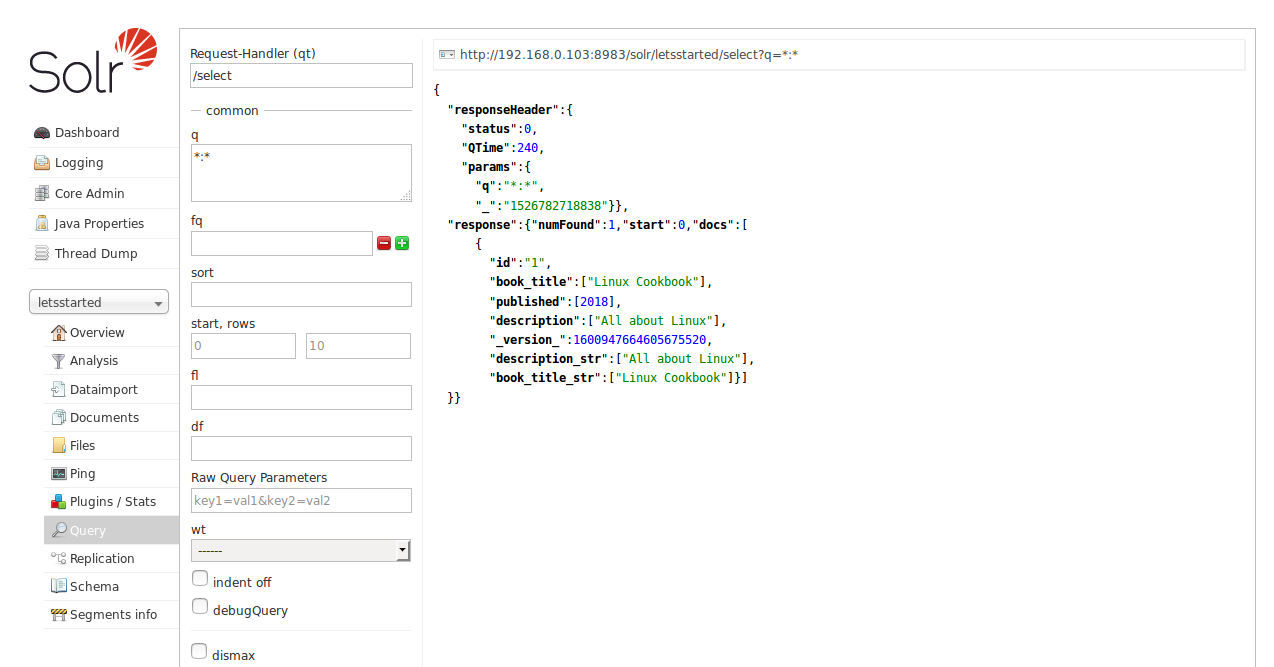Screen dimensions: 1274x667
Task: Enable the dismax checkbox
Action: click(200, 652)
